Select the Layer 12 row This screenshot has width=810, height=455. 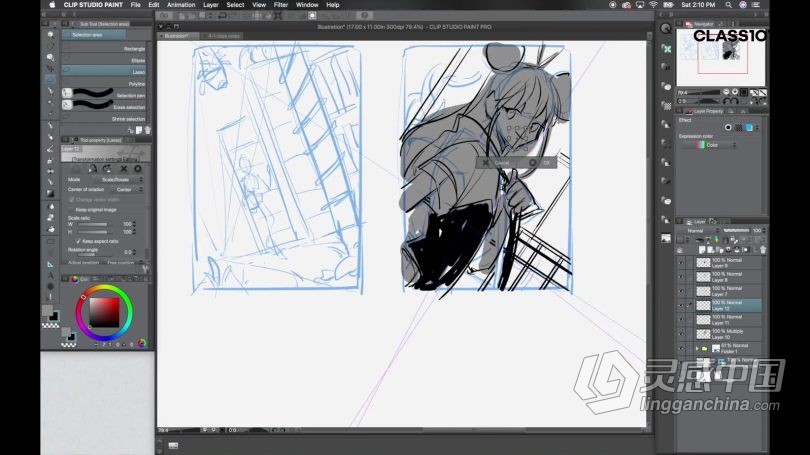point(728,305)
